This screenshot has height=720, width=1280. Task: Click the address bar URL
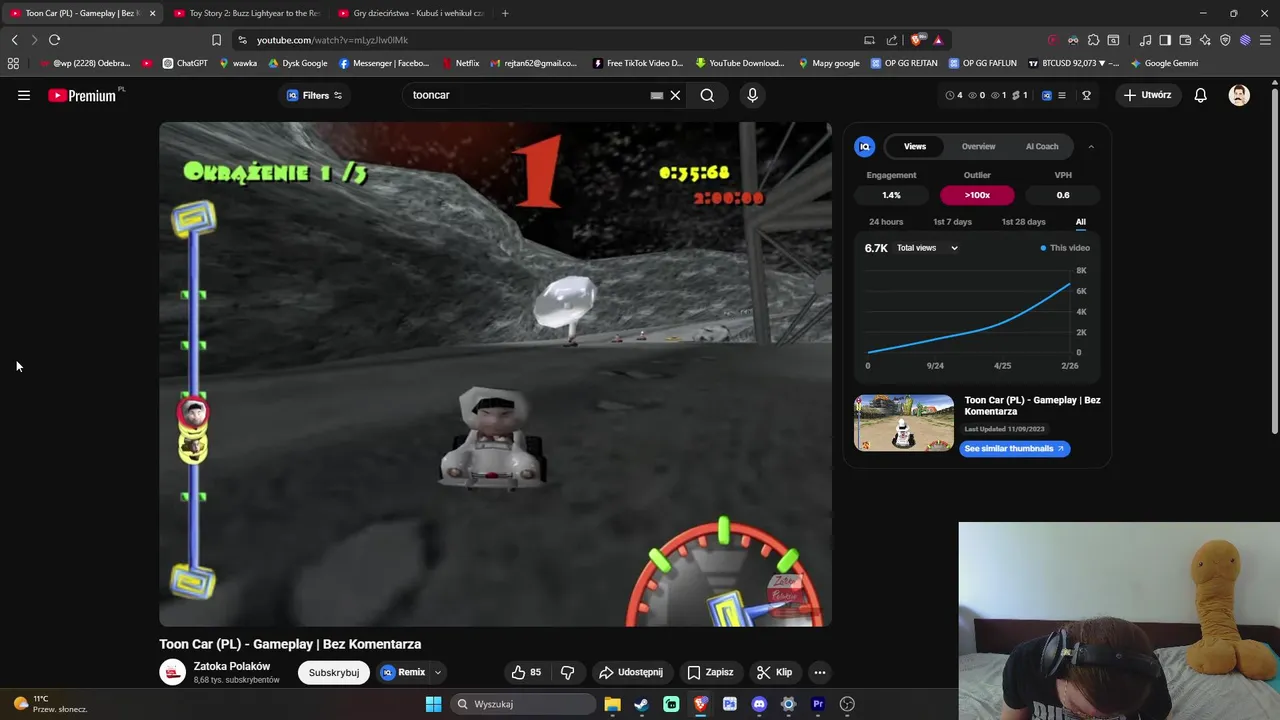click(x=332, y=40)
